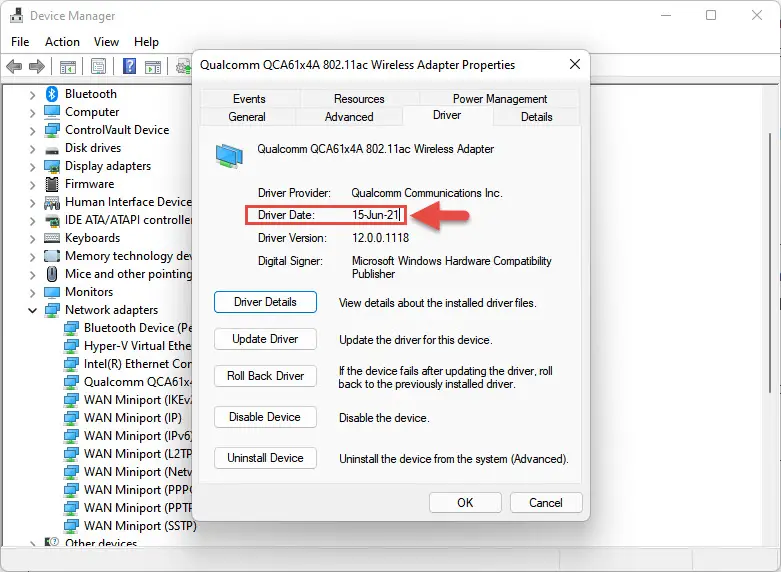The height and width of the screenshot is (572, 781).
Task: Click the Disable Device button
Action: pos(265,417)
